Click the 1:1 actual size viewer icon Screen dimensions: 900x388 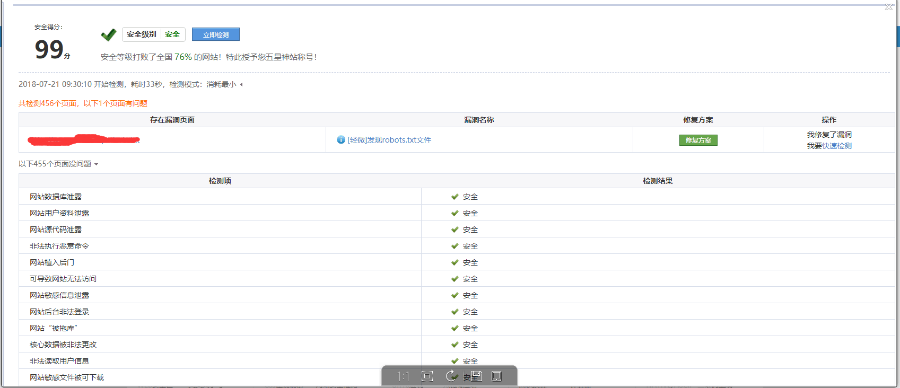[x=404, y=377]
